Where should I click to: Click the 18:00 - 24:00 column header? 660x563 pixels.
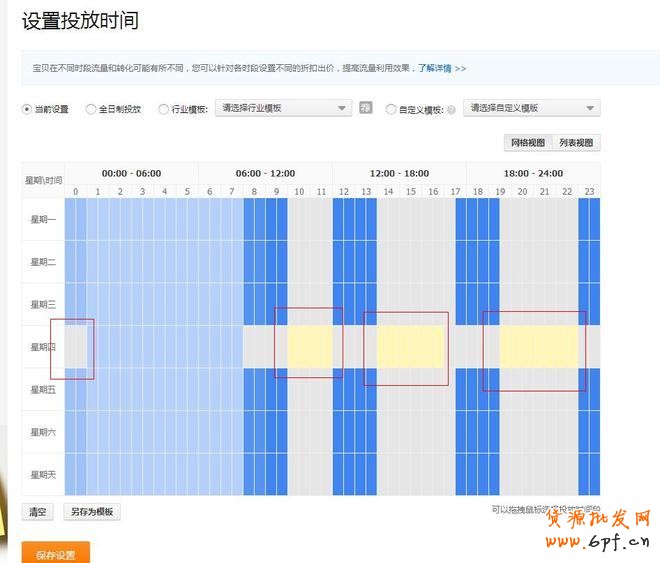coord(533,173)
